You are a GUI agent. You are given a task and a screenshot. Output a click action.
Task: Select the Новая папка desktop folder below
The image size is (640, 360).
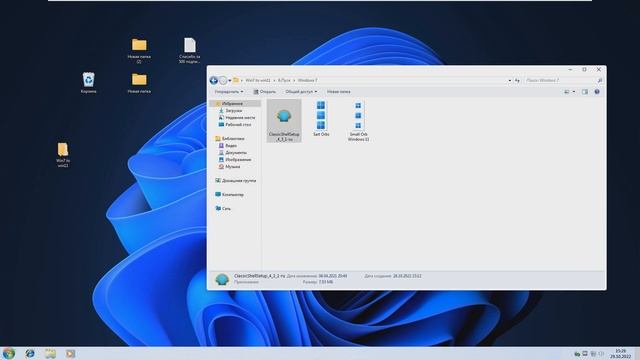click(139, 83)
